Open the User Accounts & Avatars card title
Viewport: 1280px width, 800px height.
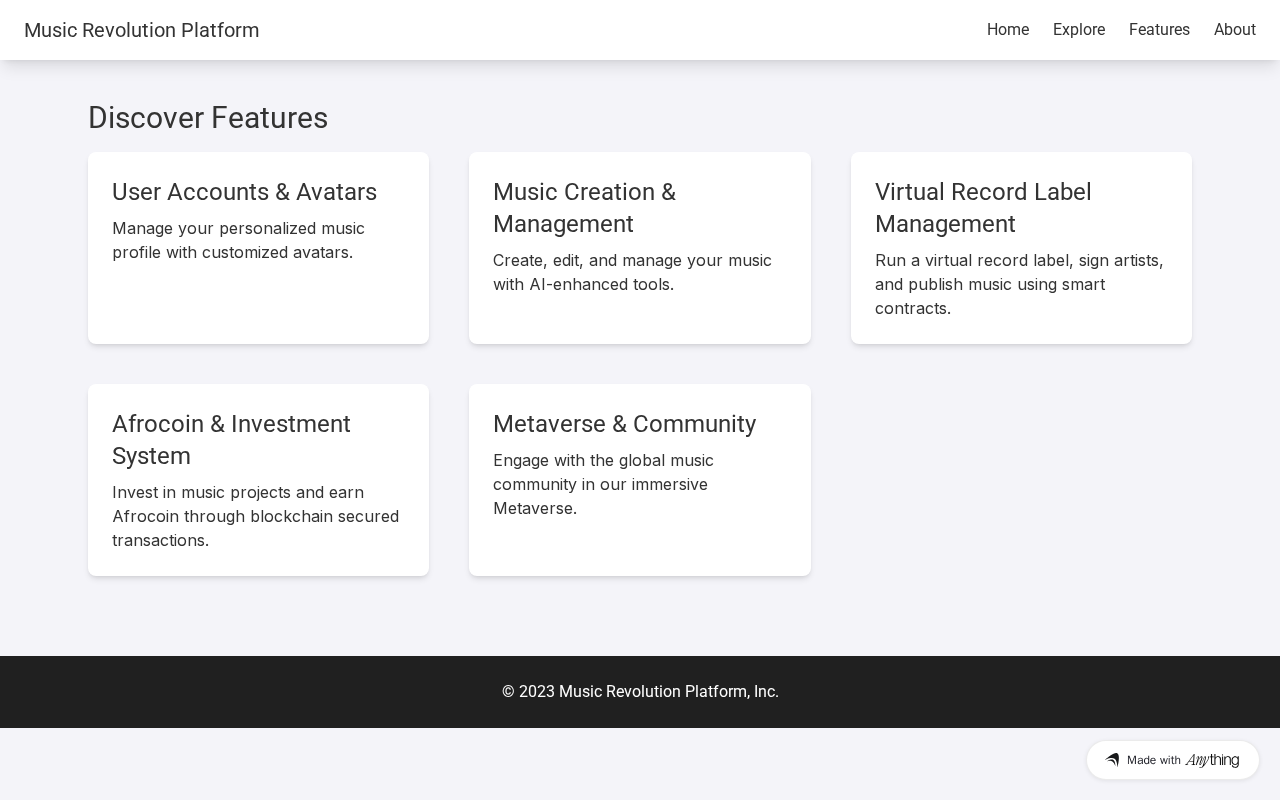(244, 192)
